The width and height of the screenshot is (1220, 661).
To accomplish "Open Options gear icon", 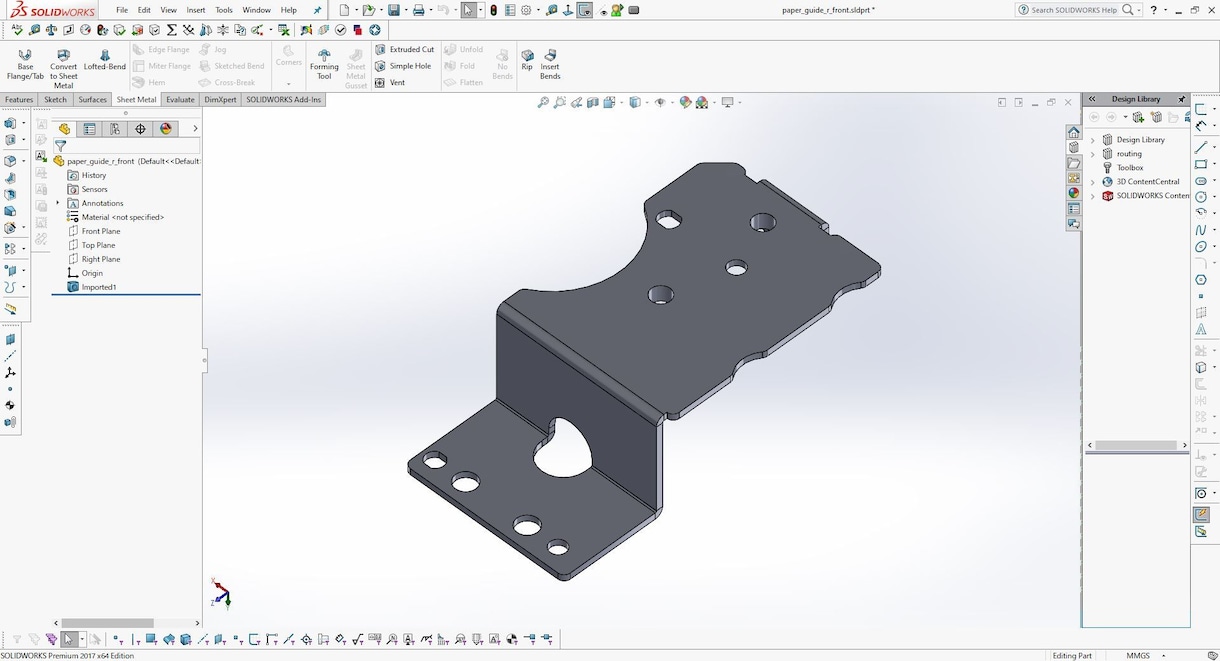I will pyautogui.click(x=526, y=10).
